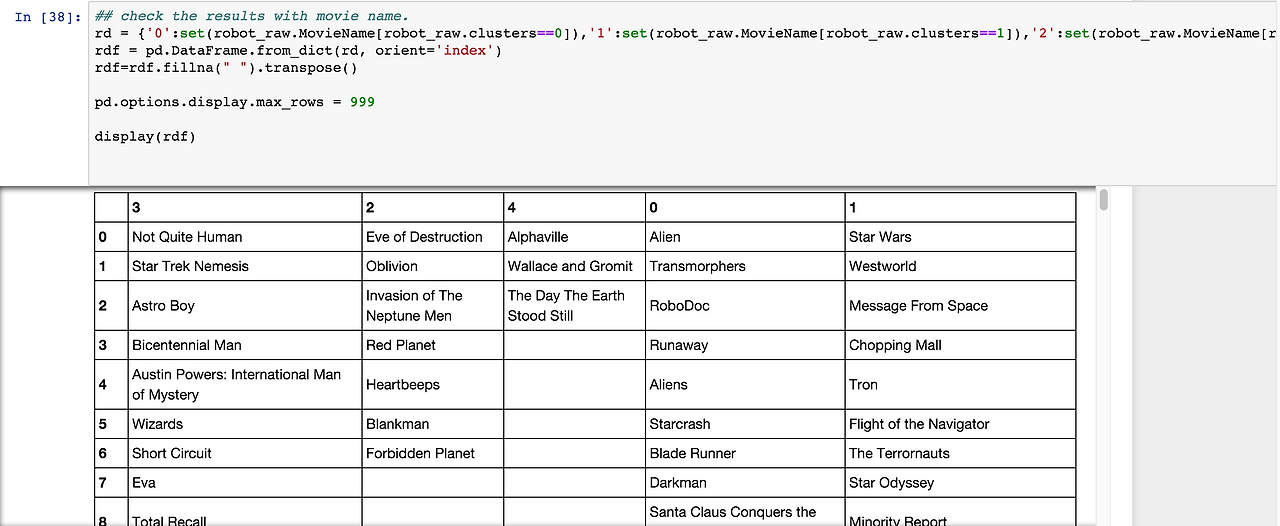Select the 'Blankman' cell
This screenshot has width=1280, height=526.
433,424
